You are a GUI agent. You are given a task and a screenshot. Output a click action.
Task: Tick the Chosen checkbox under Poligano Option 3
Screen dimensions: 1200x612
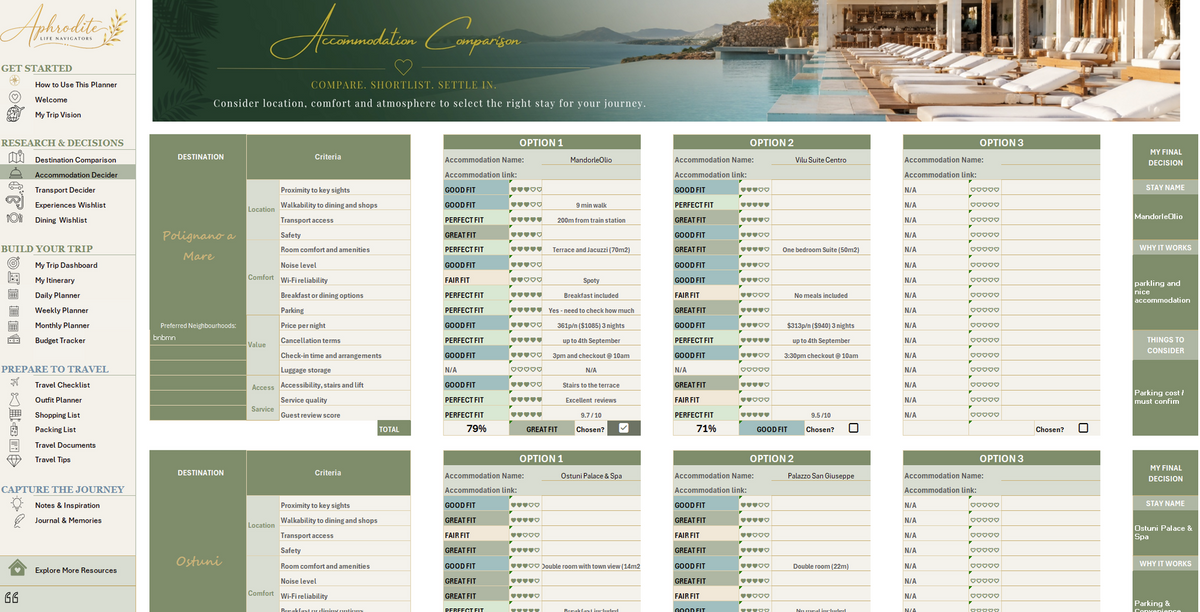(x=1083, y=428)
